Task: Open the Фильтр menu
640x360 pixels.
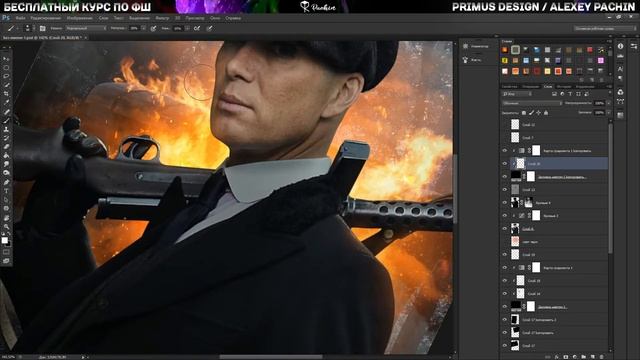Action: tap(162, 18)
